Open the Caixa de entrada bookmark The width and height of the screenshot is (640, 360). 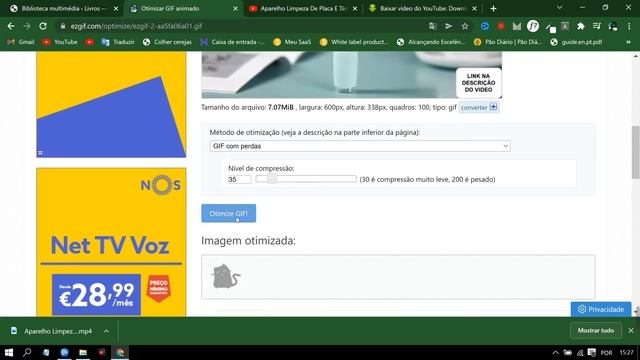click(x=232, y=42)
